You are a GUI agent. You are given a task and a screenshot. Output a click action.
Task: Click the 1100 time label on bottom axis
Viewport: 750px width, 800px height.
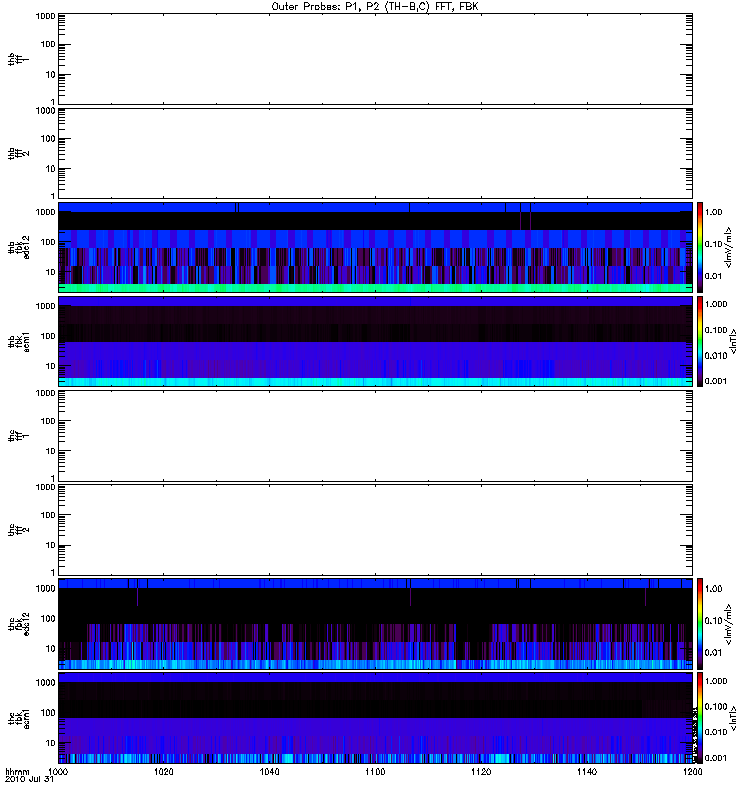click(375, 771)
